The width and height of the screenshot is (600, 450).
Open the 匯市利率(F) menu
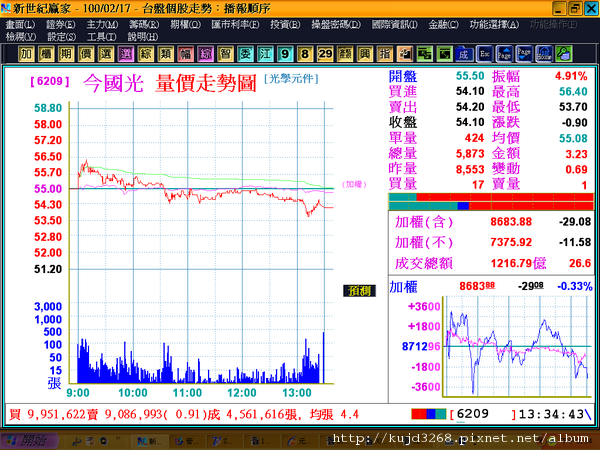(235, 24)
